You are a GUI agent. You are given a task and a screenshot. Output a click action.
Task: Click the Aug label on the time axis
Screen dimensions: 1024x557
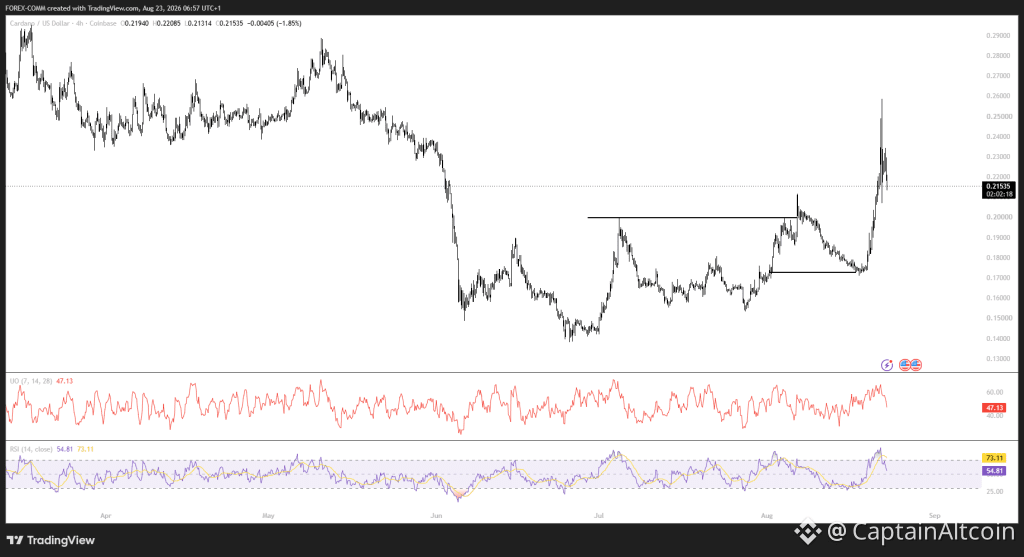pyautogui.click(x=767, y=516)
